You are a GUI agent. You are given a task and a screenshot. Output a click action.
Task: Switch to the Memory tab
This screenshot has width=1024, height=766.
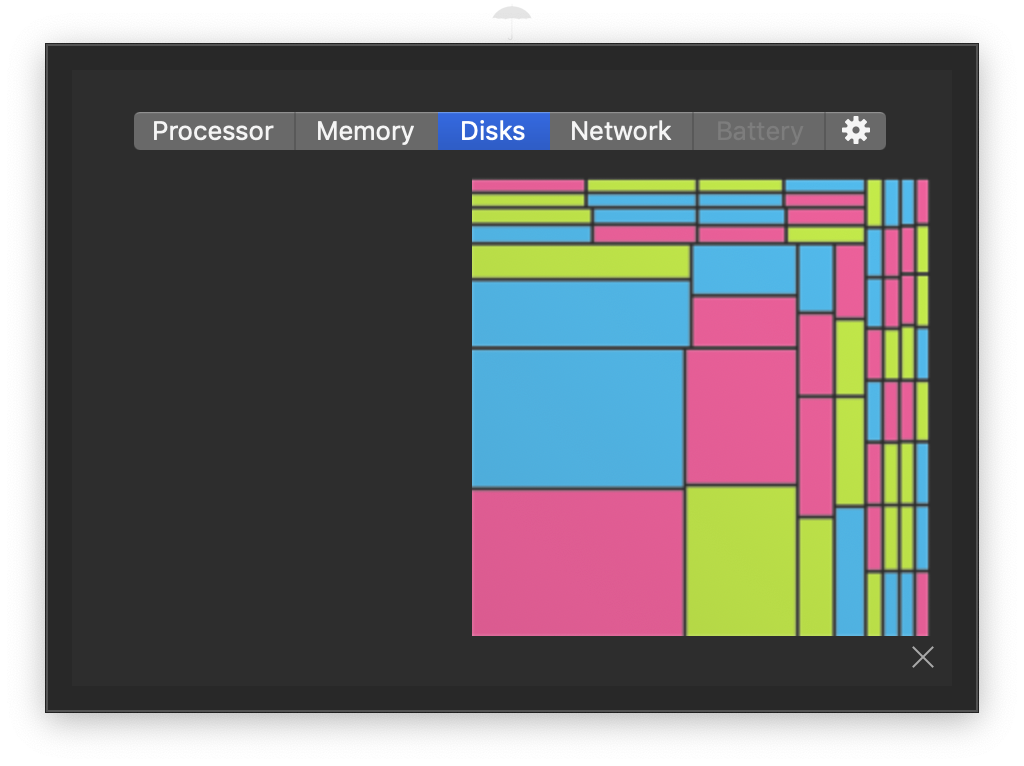366,131
